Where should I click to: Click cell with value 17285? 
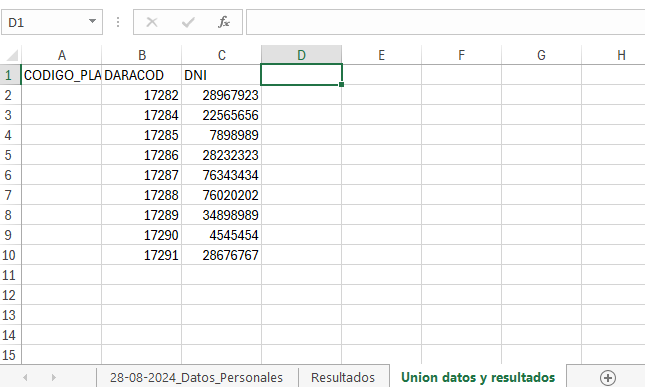[142, 135]
